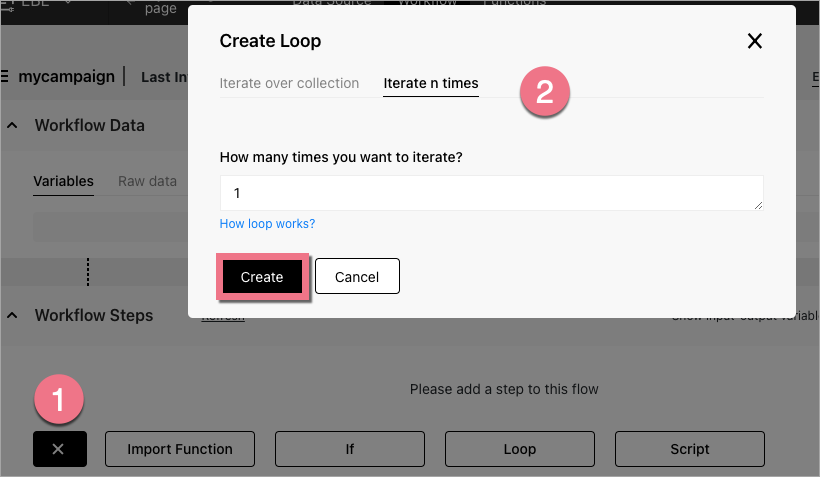The height and width of the screenshot is (477, 820).
Task: Click the black X add-step toggle button
Action: (58, 449)
